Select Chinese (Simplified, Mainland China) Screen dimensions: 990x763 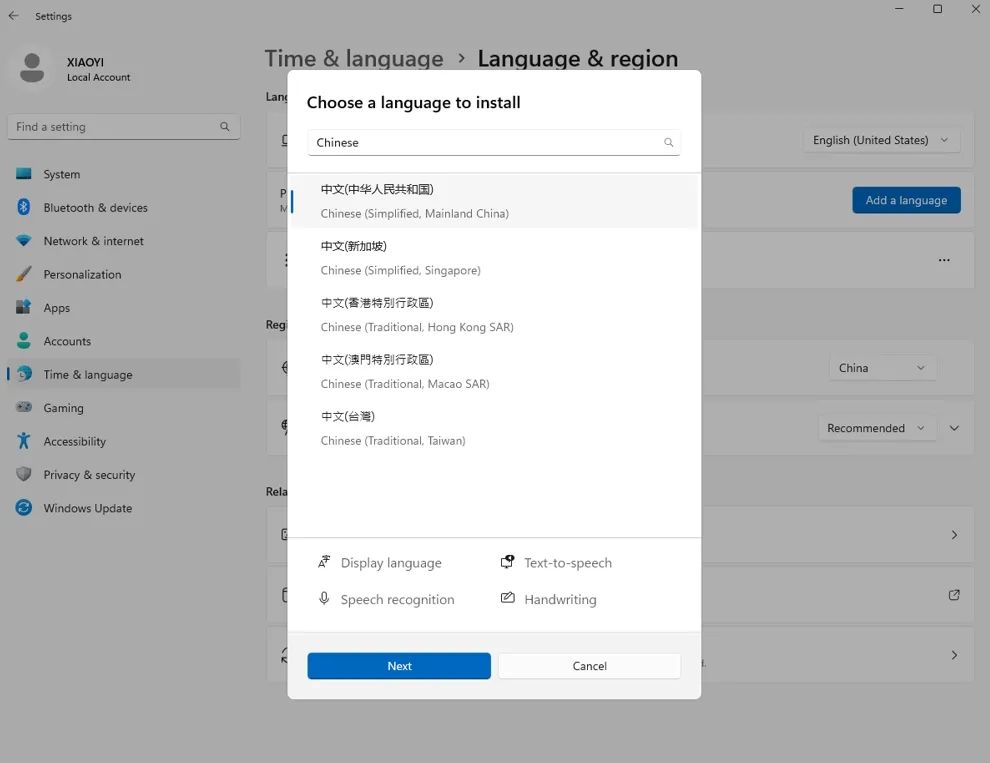494,201
